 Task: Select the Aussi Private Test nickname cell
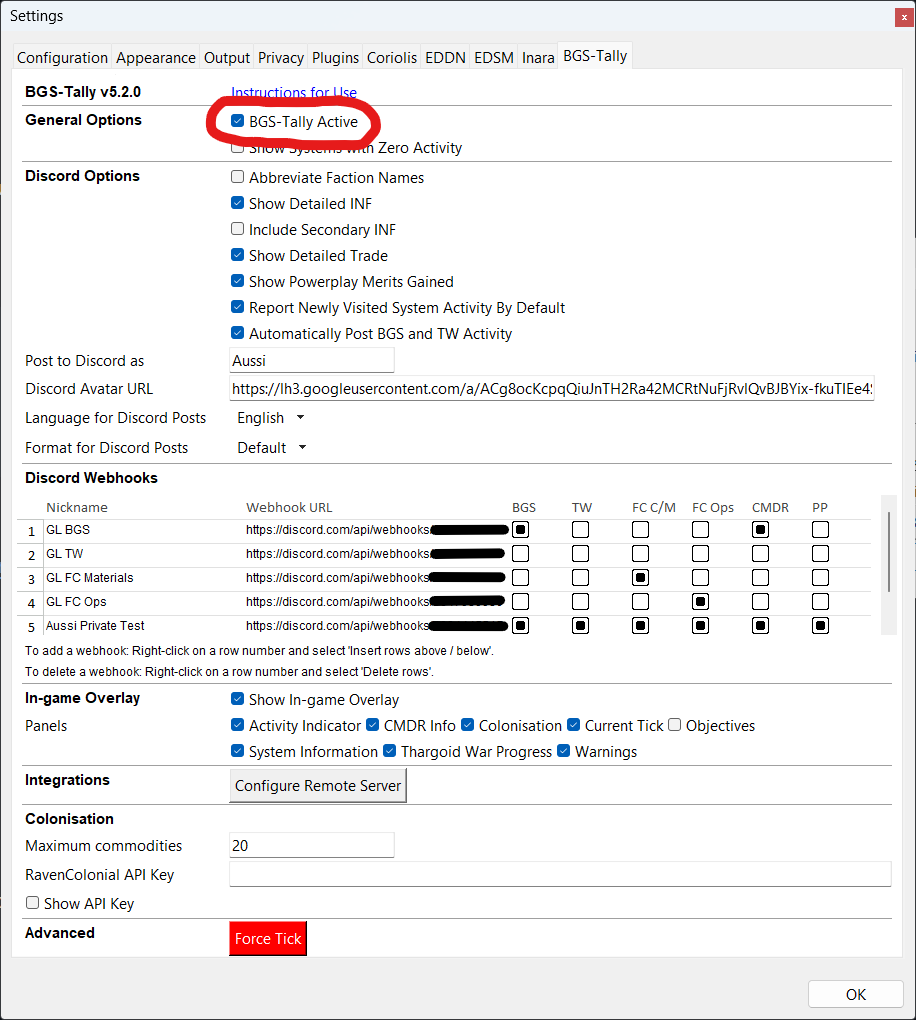point(142,626)
